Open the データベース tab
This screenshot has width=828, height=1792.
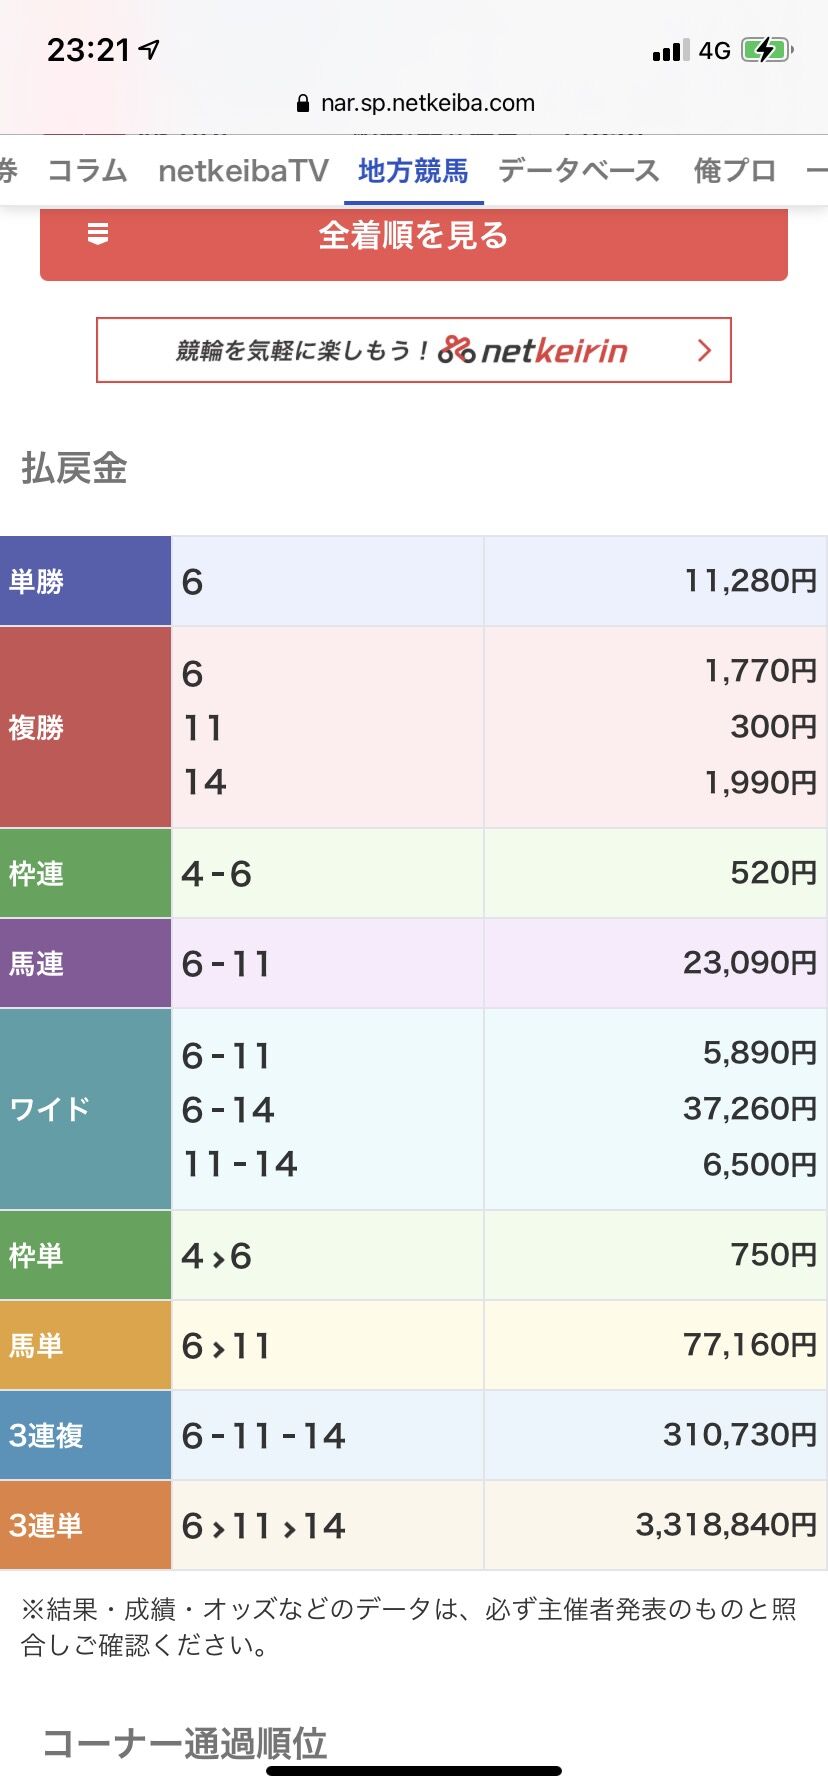point(579,171)
